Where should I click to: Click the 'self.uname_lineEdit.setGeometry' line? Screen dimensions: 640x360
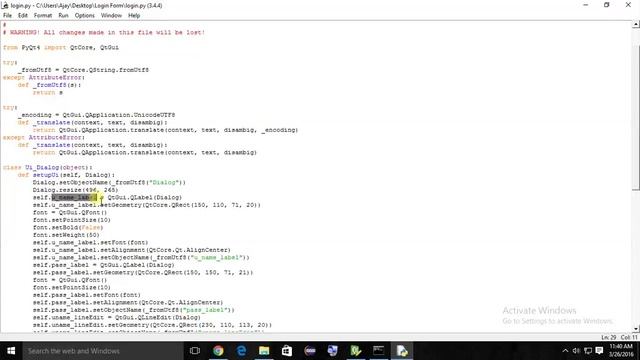tap(152, 325)
